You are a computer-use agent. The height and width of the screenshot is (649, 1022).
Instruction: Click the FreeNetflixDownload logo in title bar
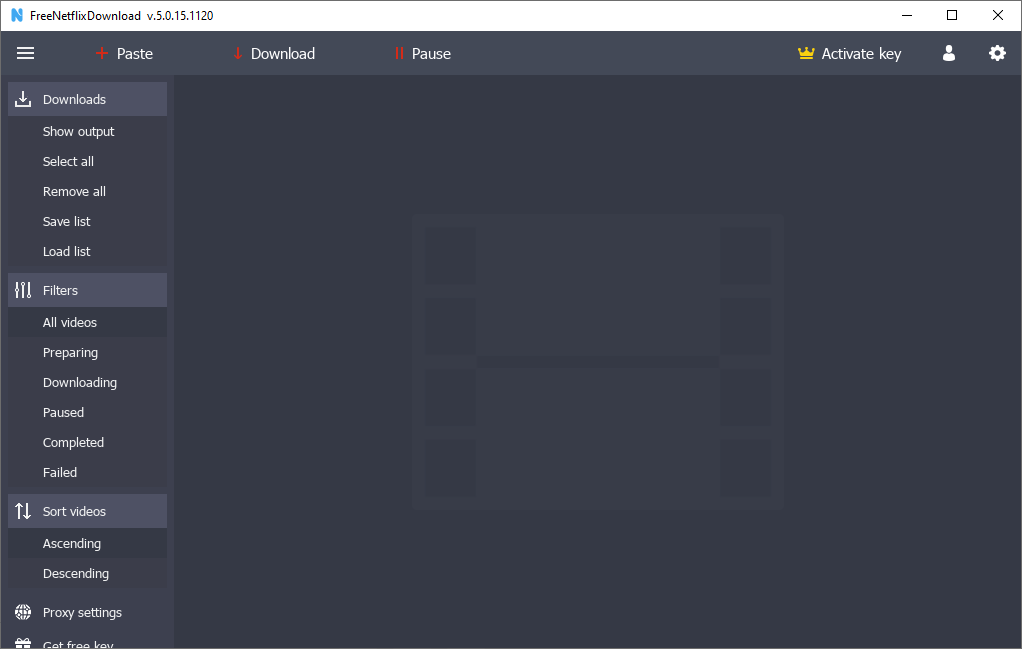point(17,15)
